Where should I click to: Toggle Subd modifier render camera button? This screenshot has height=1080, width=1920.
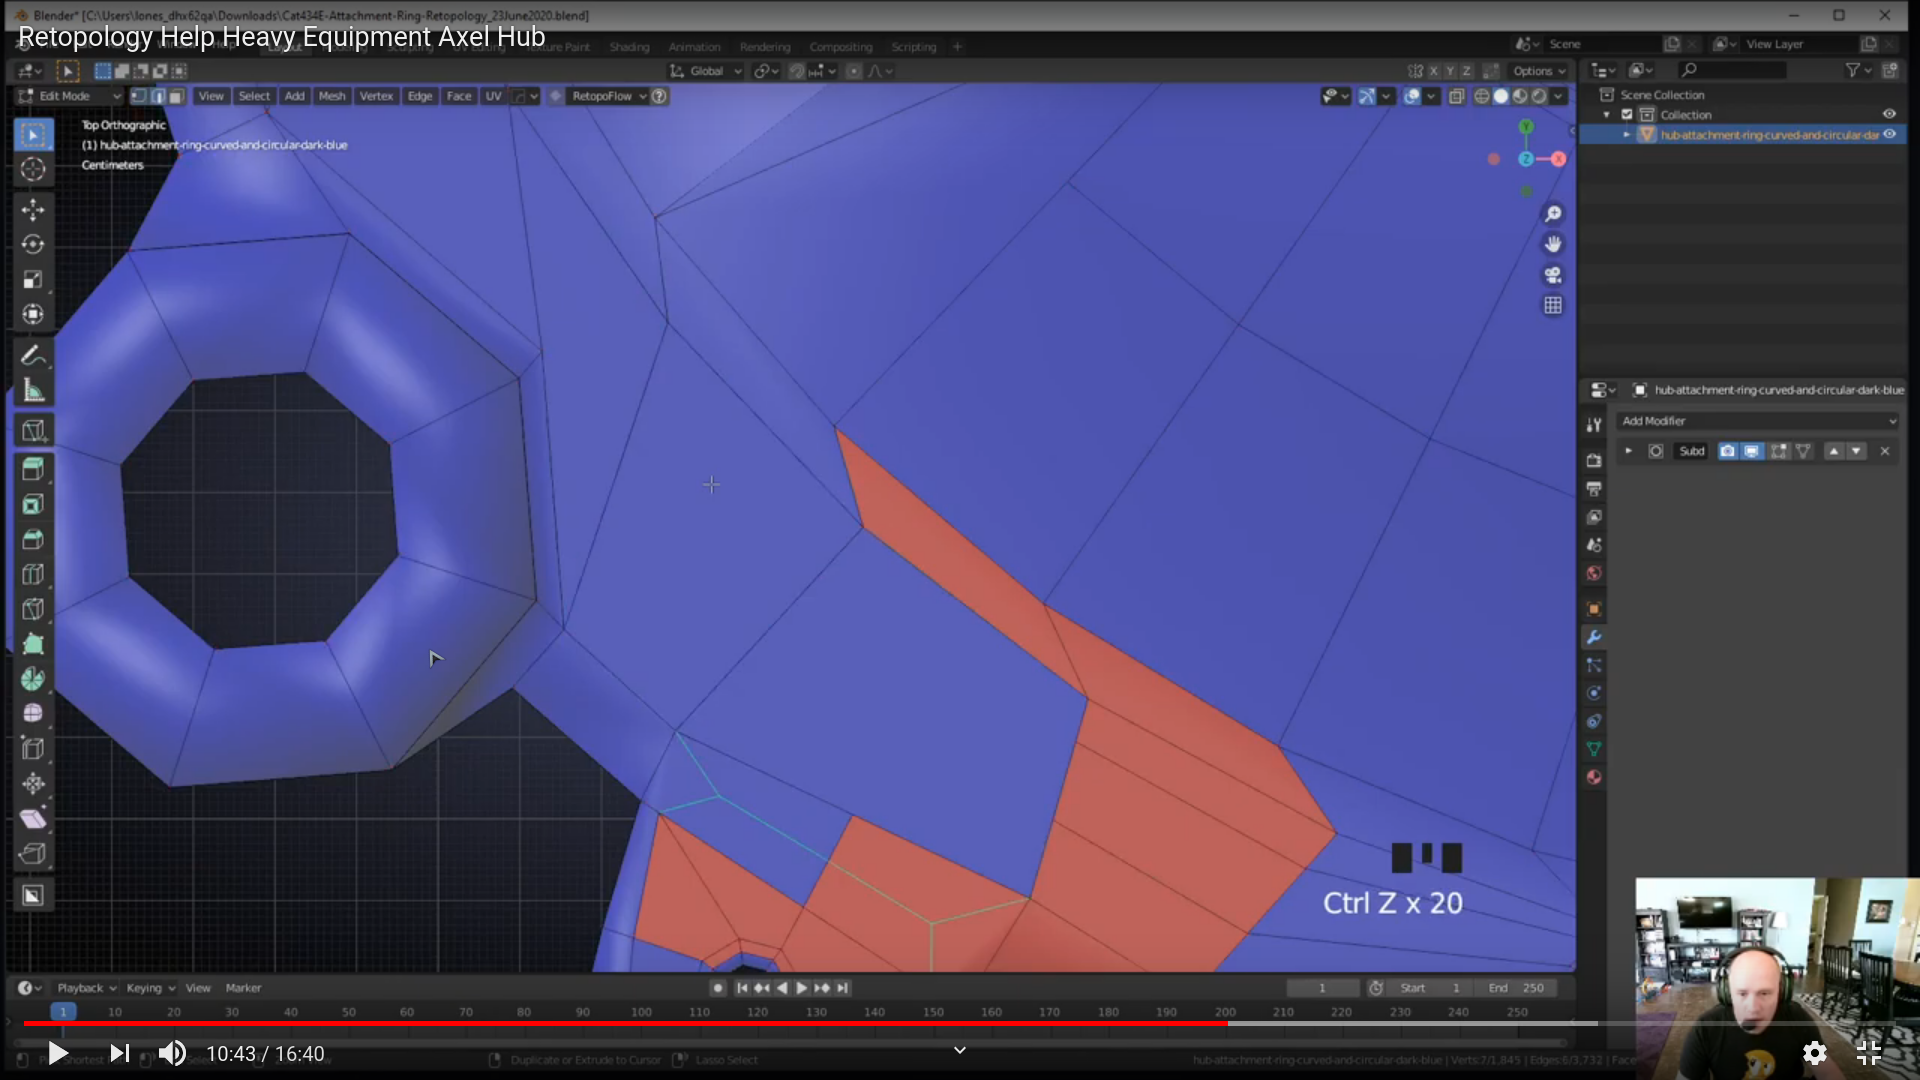(1727, 451)
